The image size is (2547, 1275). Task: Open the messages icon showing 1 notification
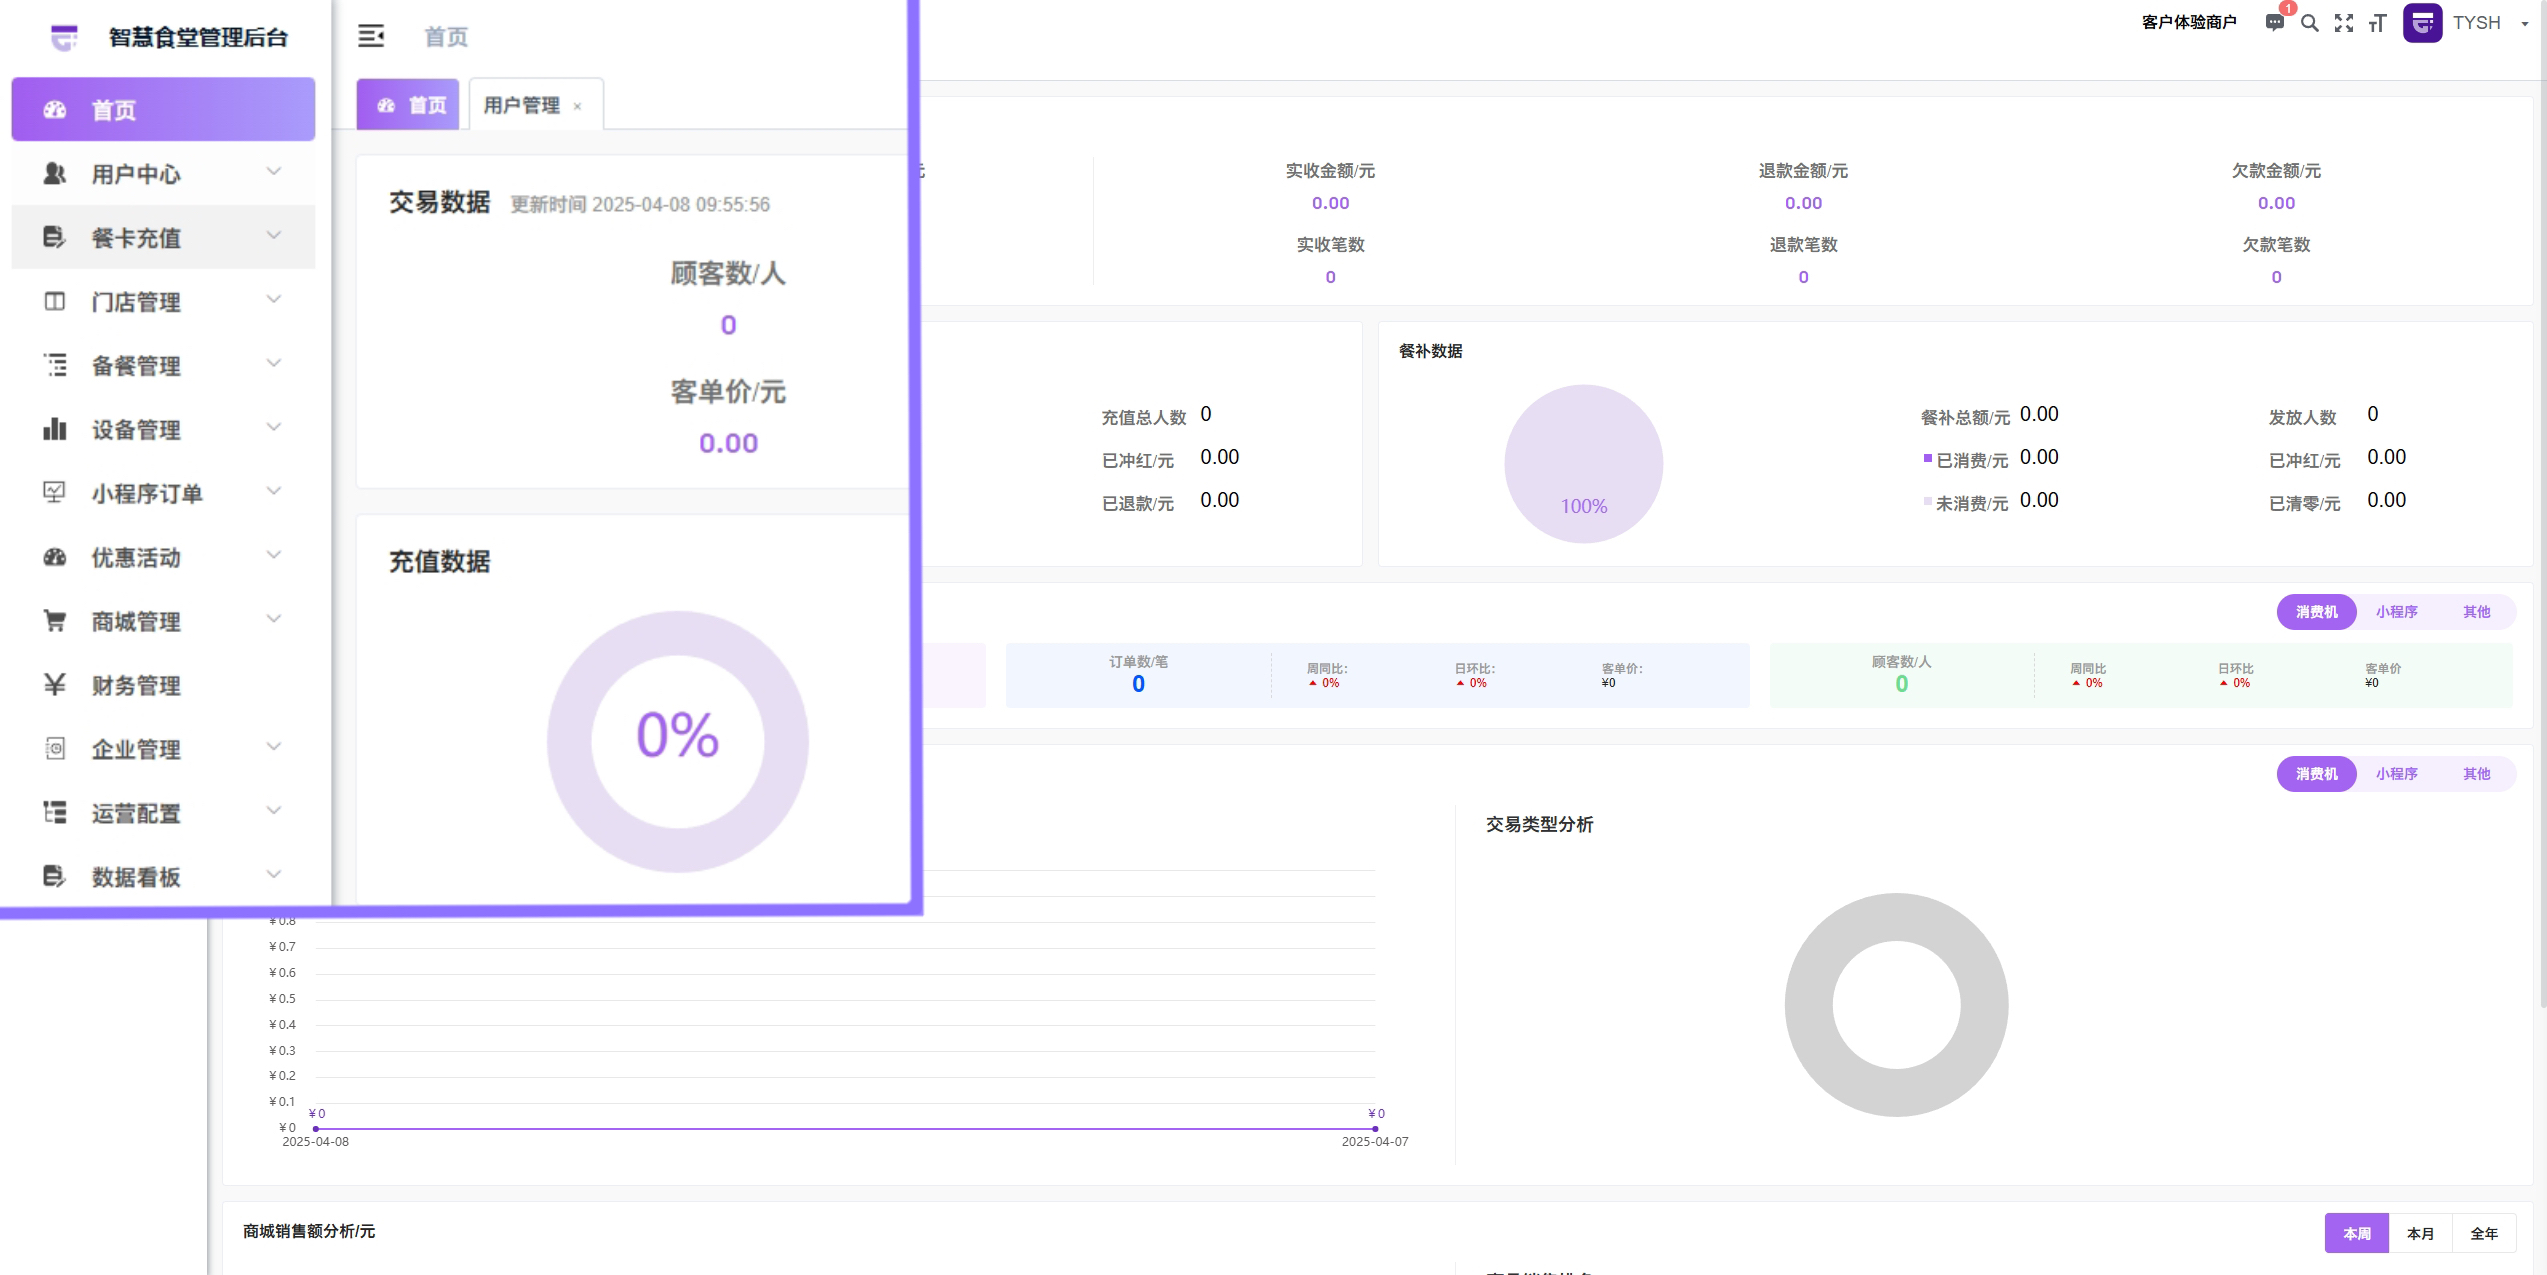click(2274, 23)
